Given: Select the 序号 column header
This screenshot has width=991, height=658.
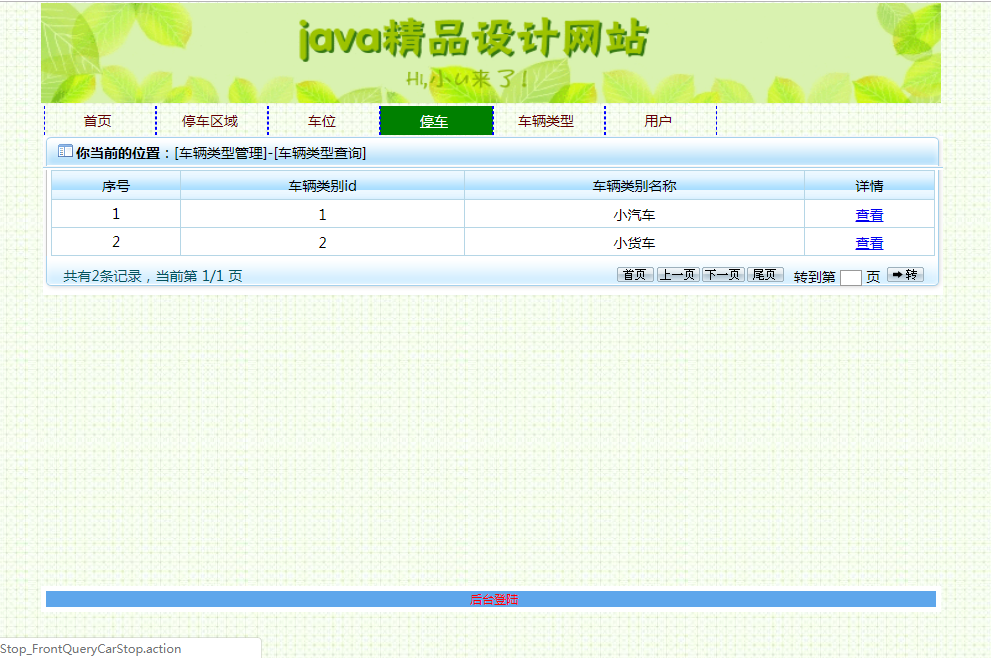Looking at the screenshot, I should [x=116, y=186].
